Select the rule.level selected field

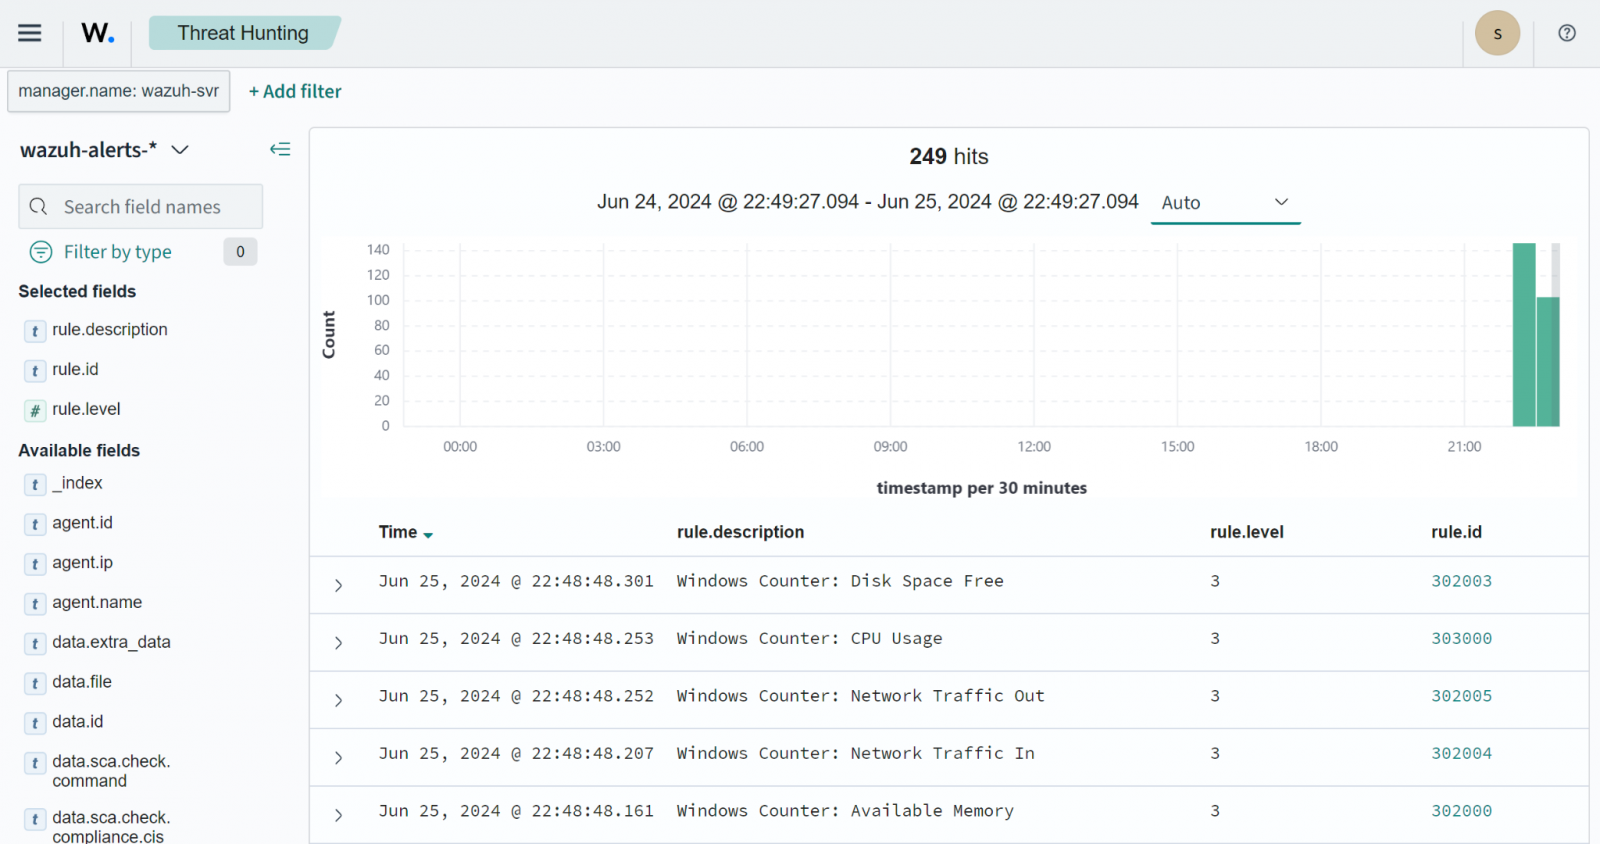click(x=86, y=410)
